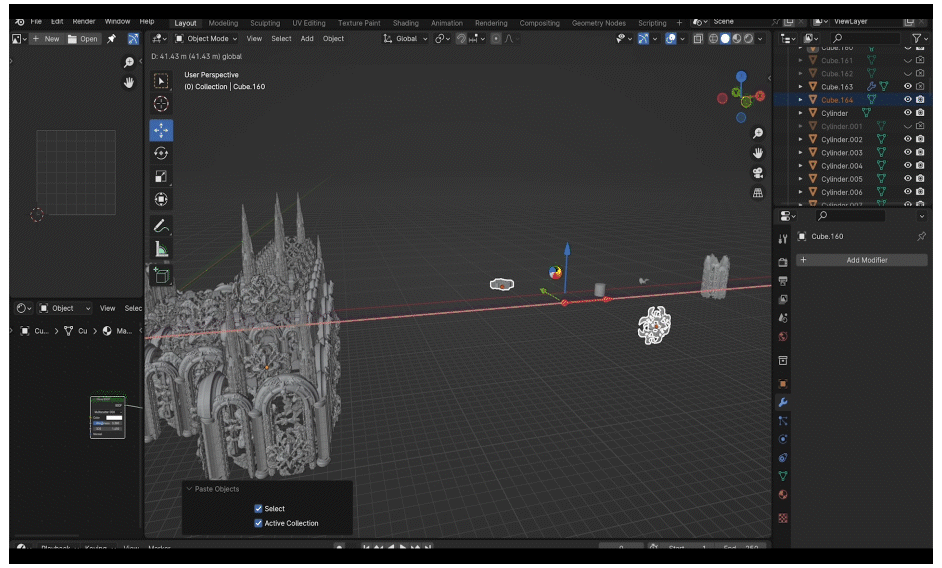Open the properties editor type dropdown
Image resolution: width=942 pixels, height=568 pixels.
pyautogui.click(x=787, y=216)
